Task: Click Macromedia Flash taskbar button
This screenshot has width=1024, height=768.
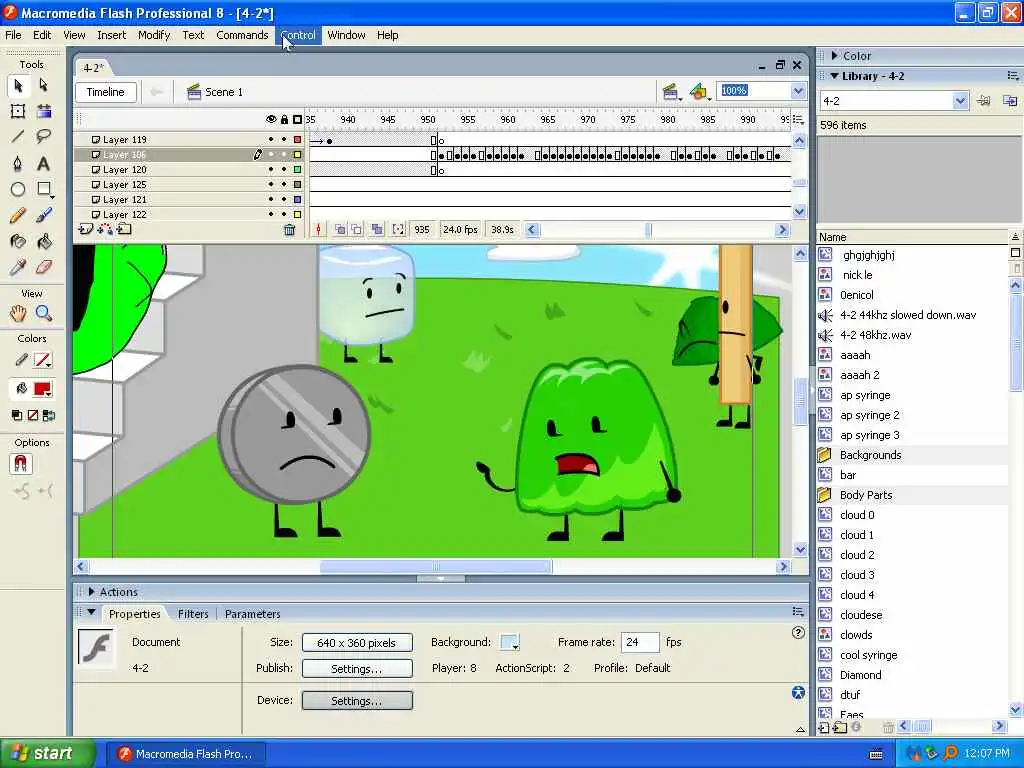Action: coord(186,754)
